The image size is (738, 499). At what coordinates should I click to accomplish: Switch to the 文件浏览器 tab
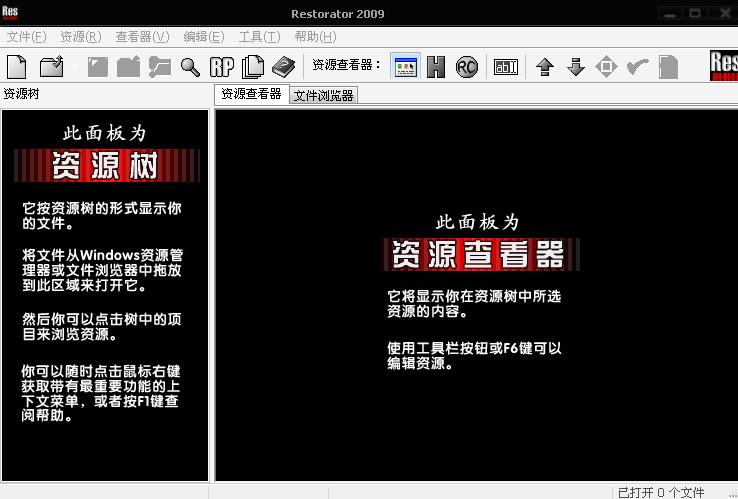click(324, 96)
